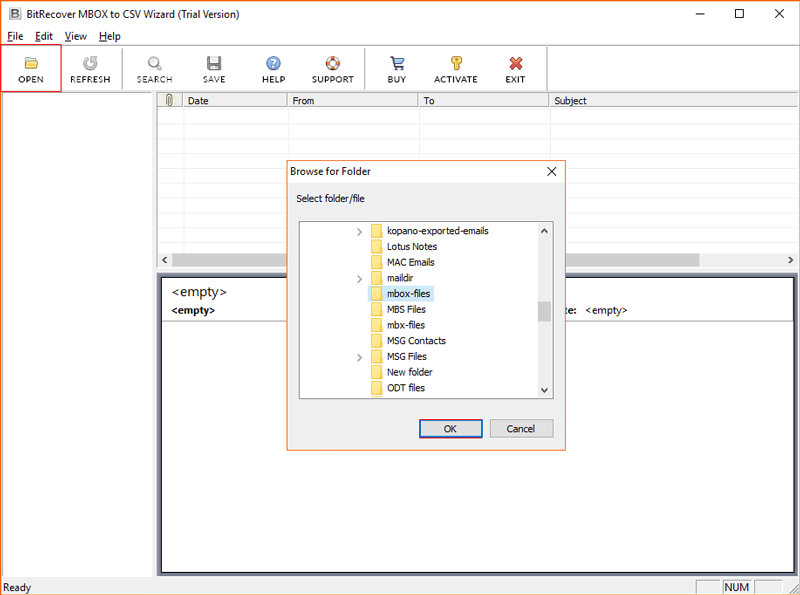Select the mbox-files folder name

[409, 293]
